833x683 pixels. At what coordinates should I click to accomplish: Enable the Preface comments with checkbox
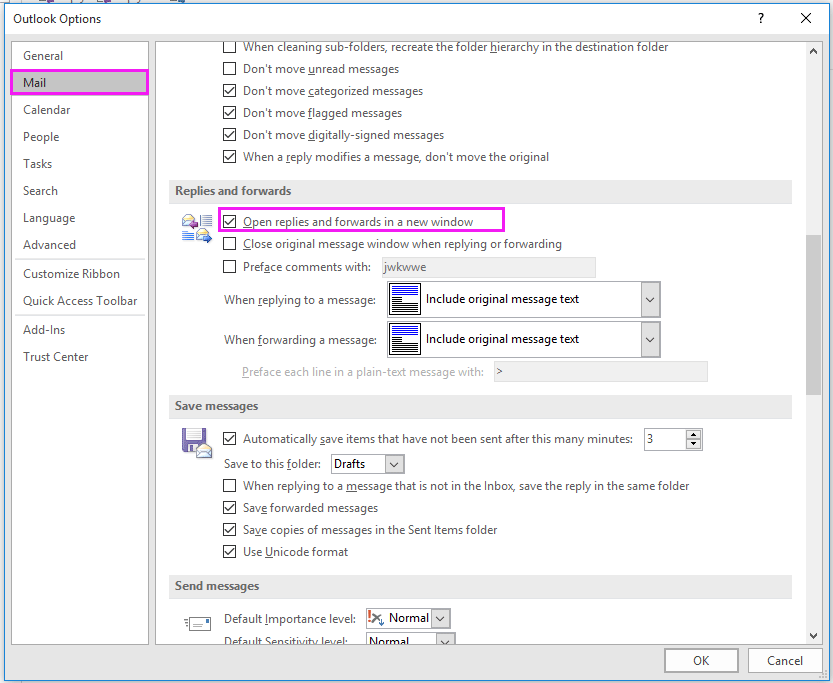(x=230, y=267)
